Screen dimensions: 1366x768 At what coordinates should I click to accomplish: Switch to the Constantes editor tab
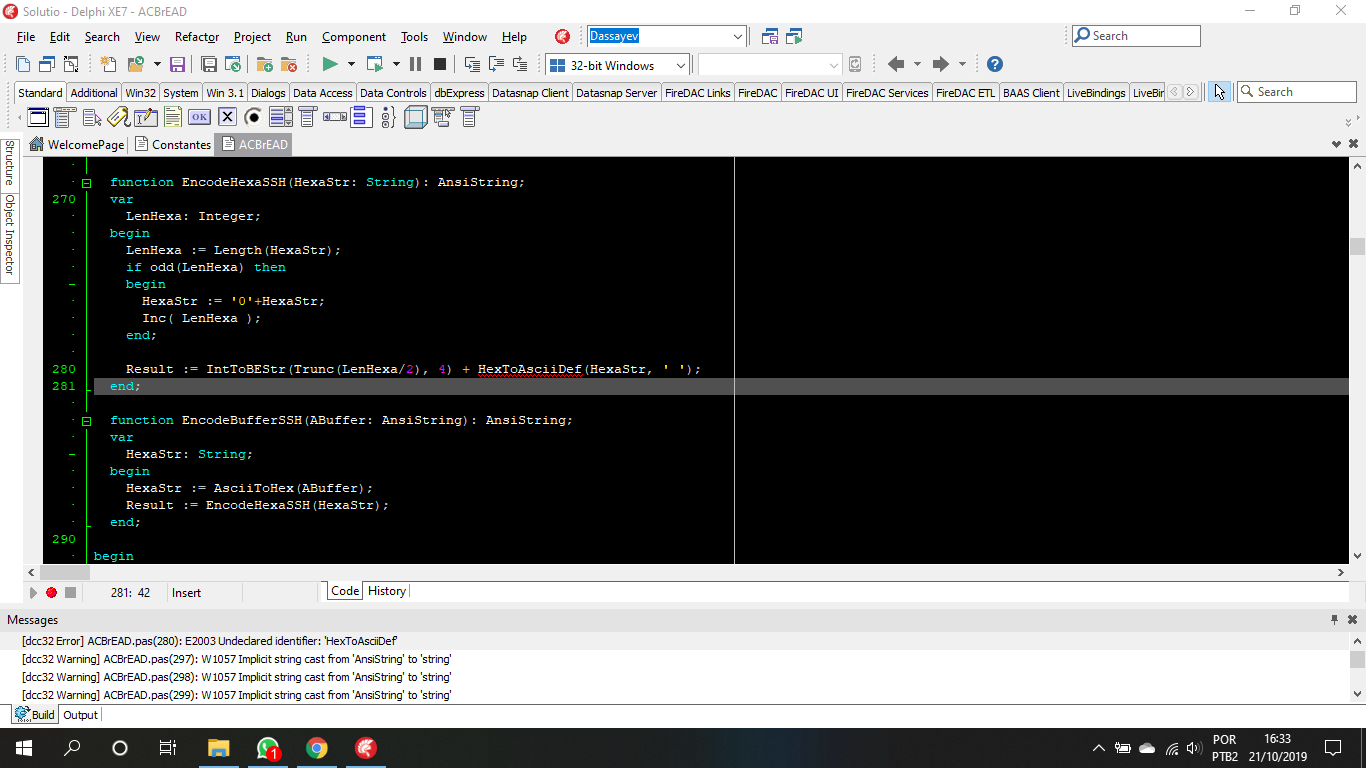pos(172,145)
